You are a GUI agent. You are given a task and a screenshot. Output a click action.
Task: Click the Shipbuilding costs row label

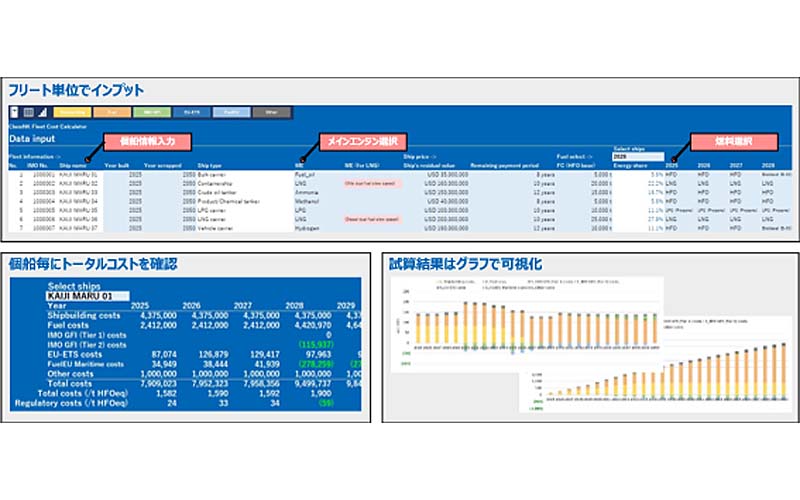84,315
